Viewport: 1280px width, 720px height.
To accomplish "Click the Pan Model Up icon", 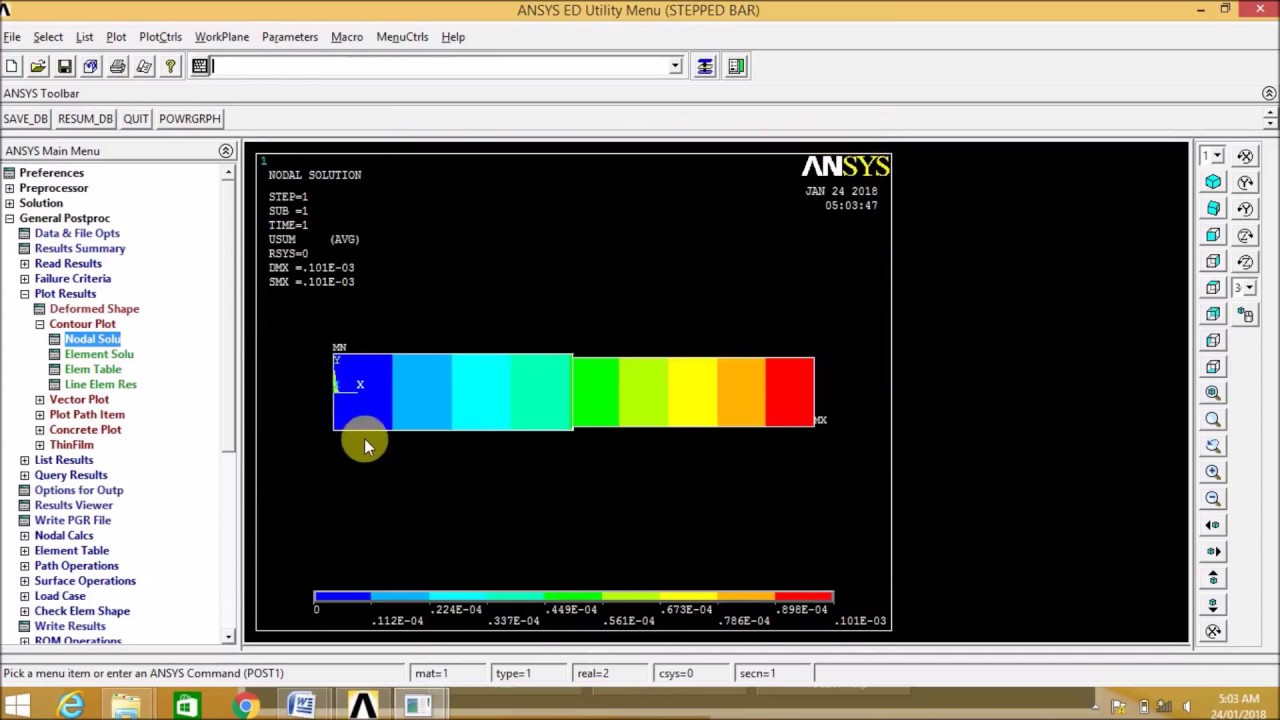I will [x=1213, y=578].
